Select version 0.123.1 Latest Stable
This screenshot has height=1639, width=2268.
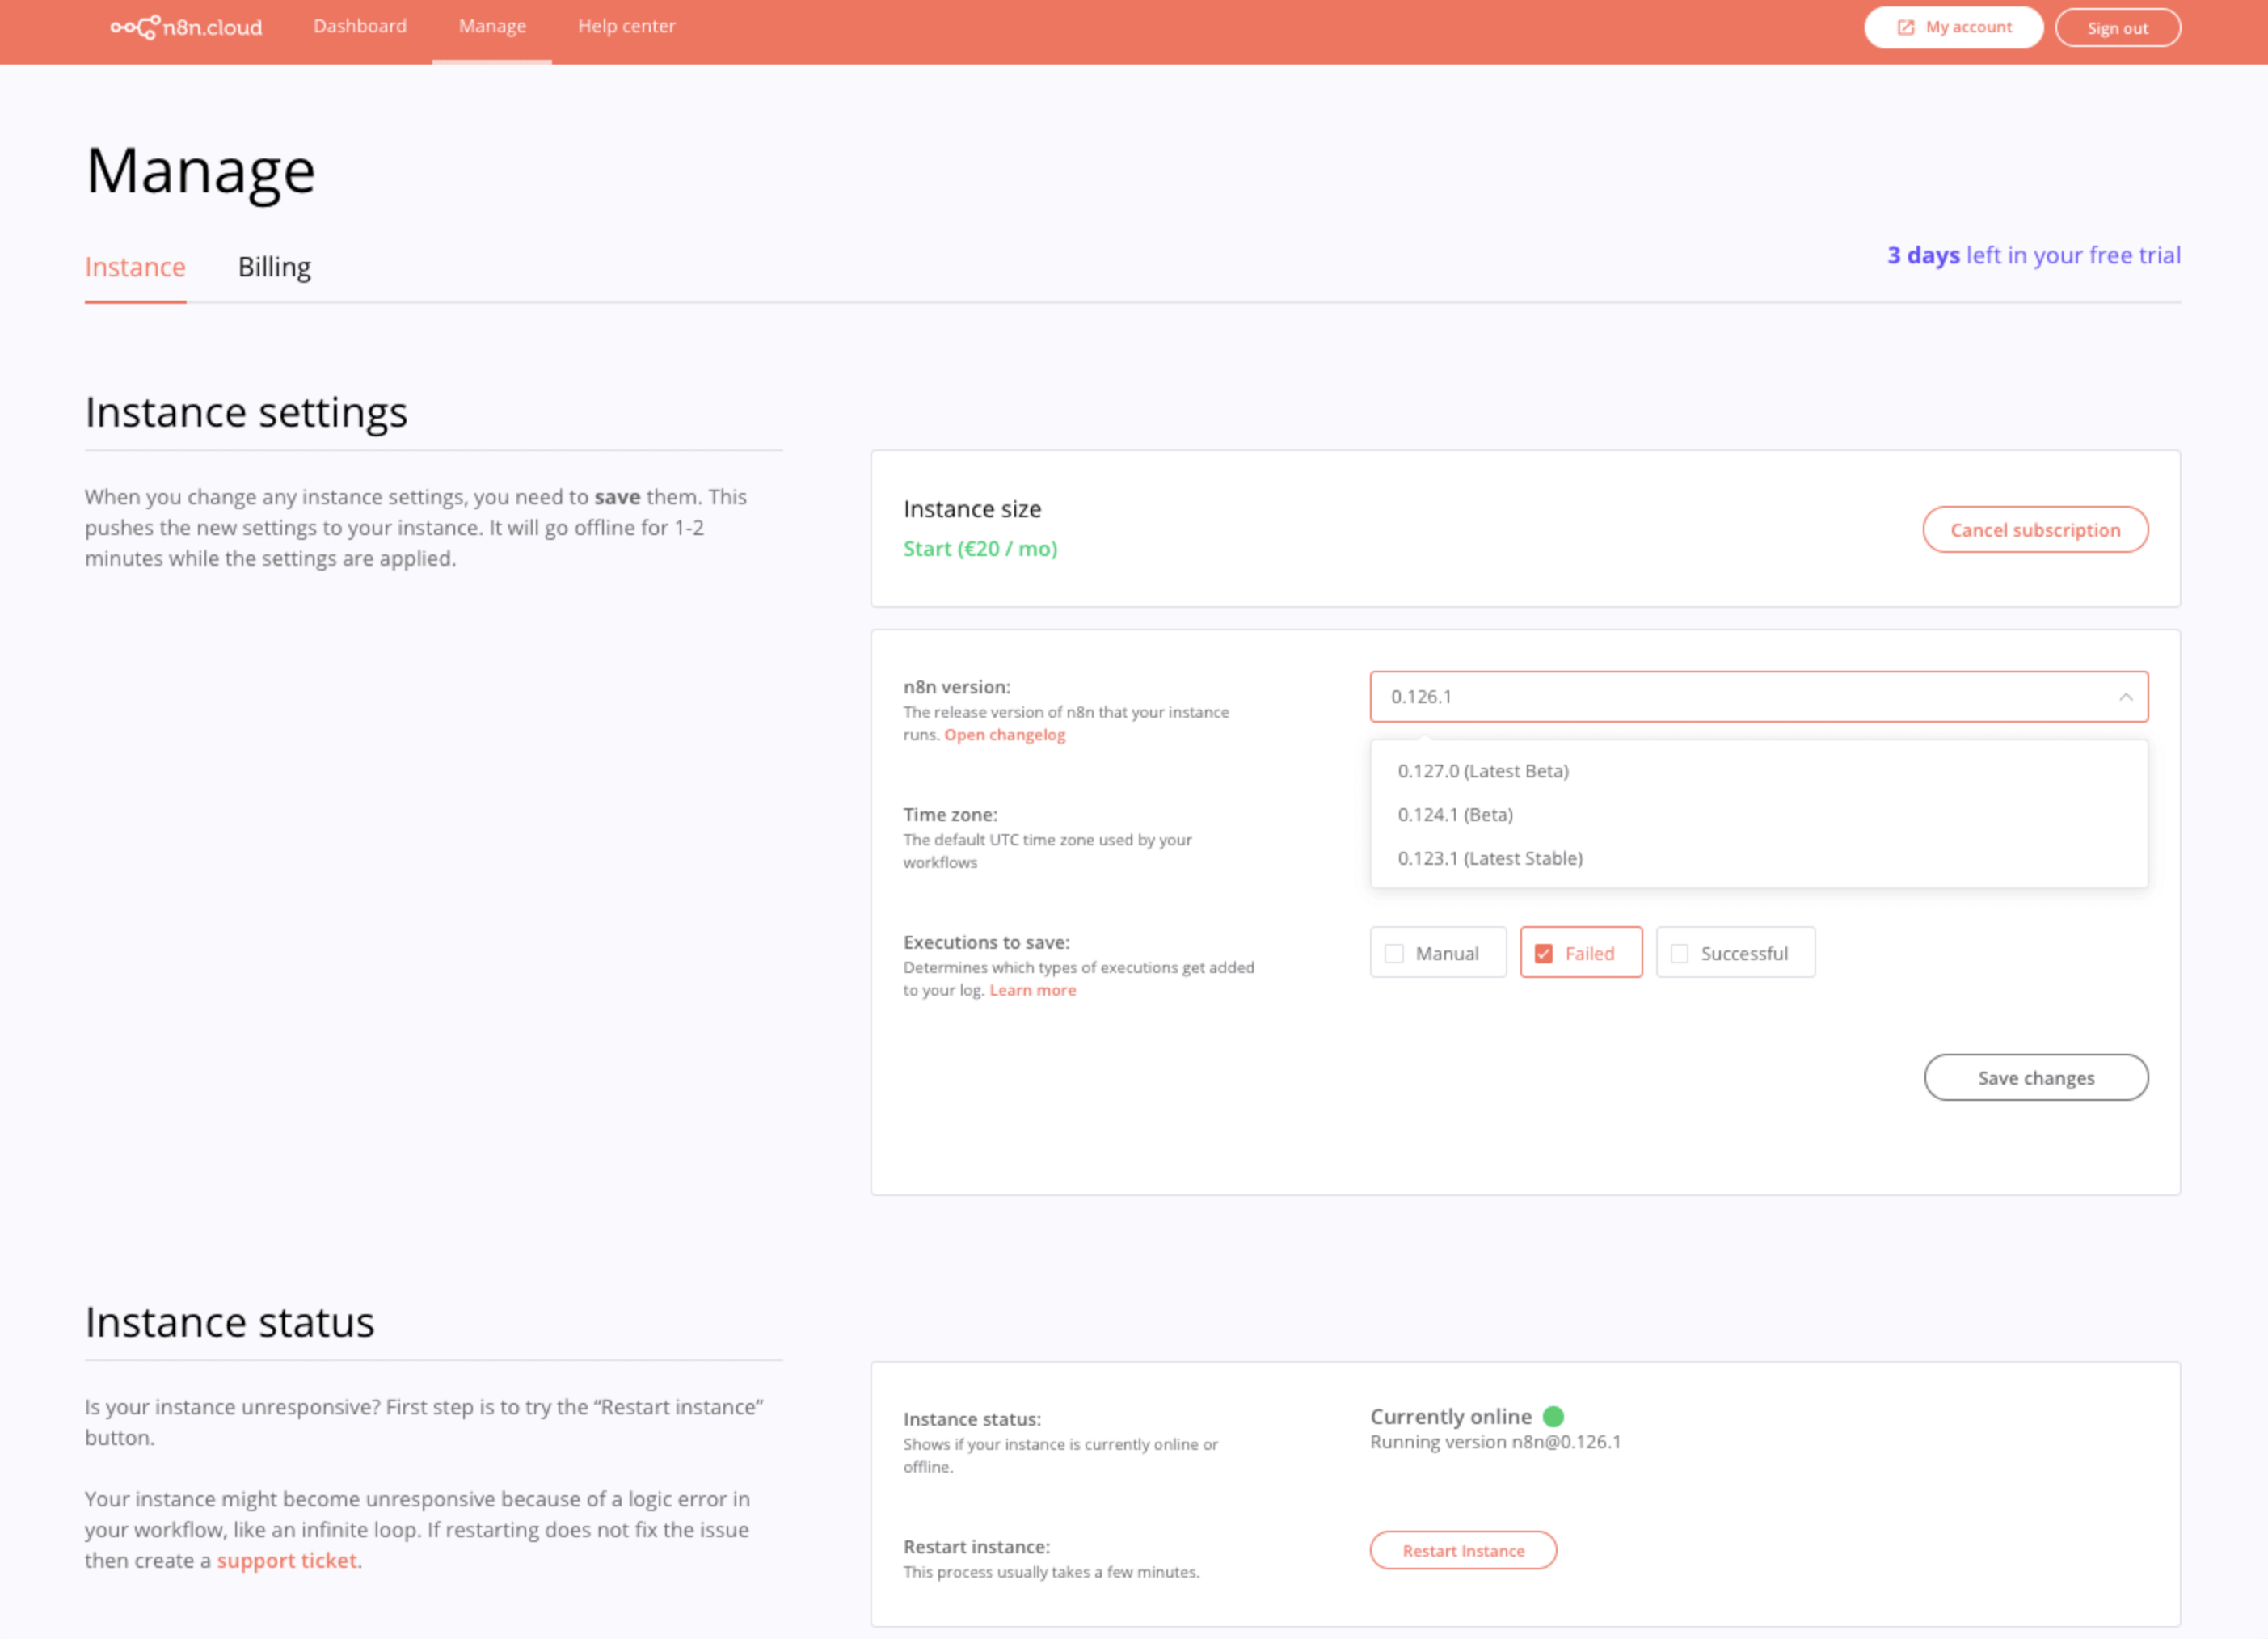[1488, 857]
